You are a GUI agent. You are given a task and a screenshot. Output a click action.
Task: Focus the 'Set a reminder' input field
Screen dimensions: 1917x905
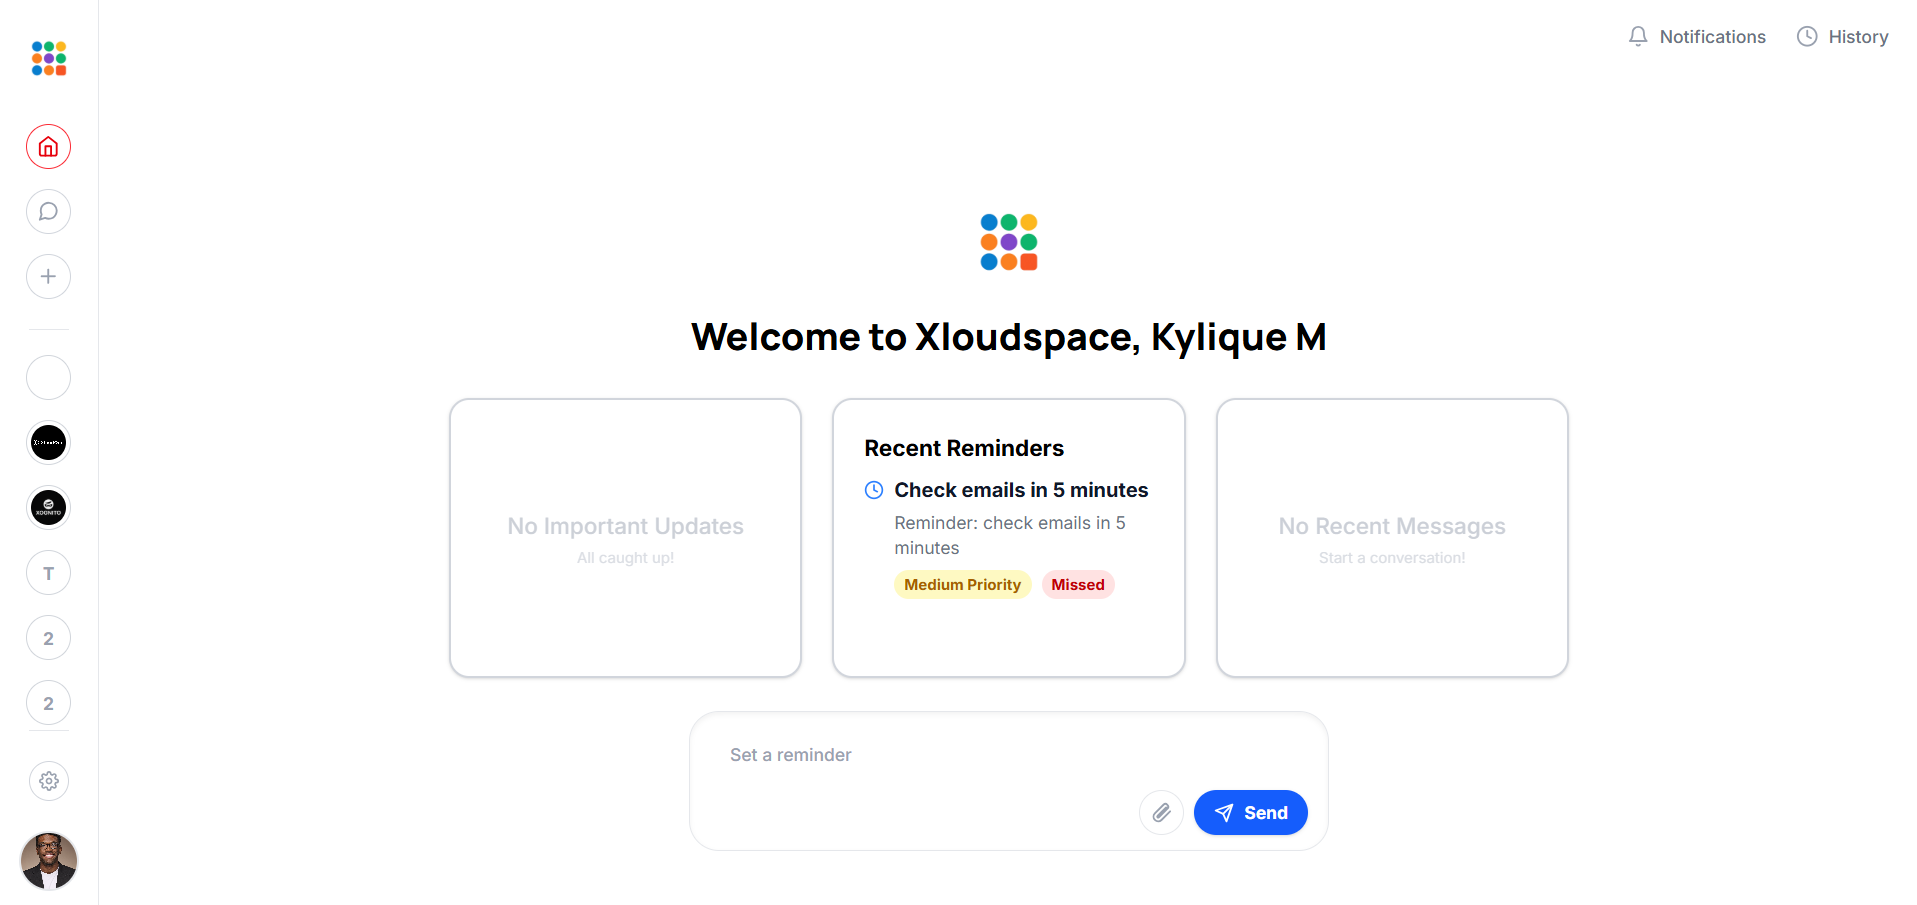click(x=1009, y=755)
